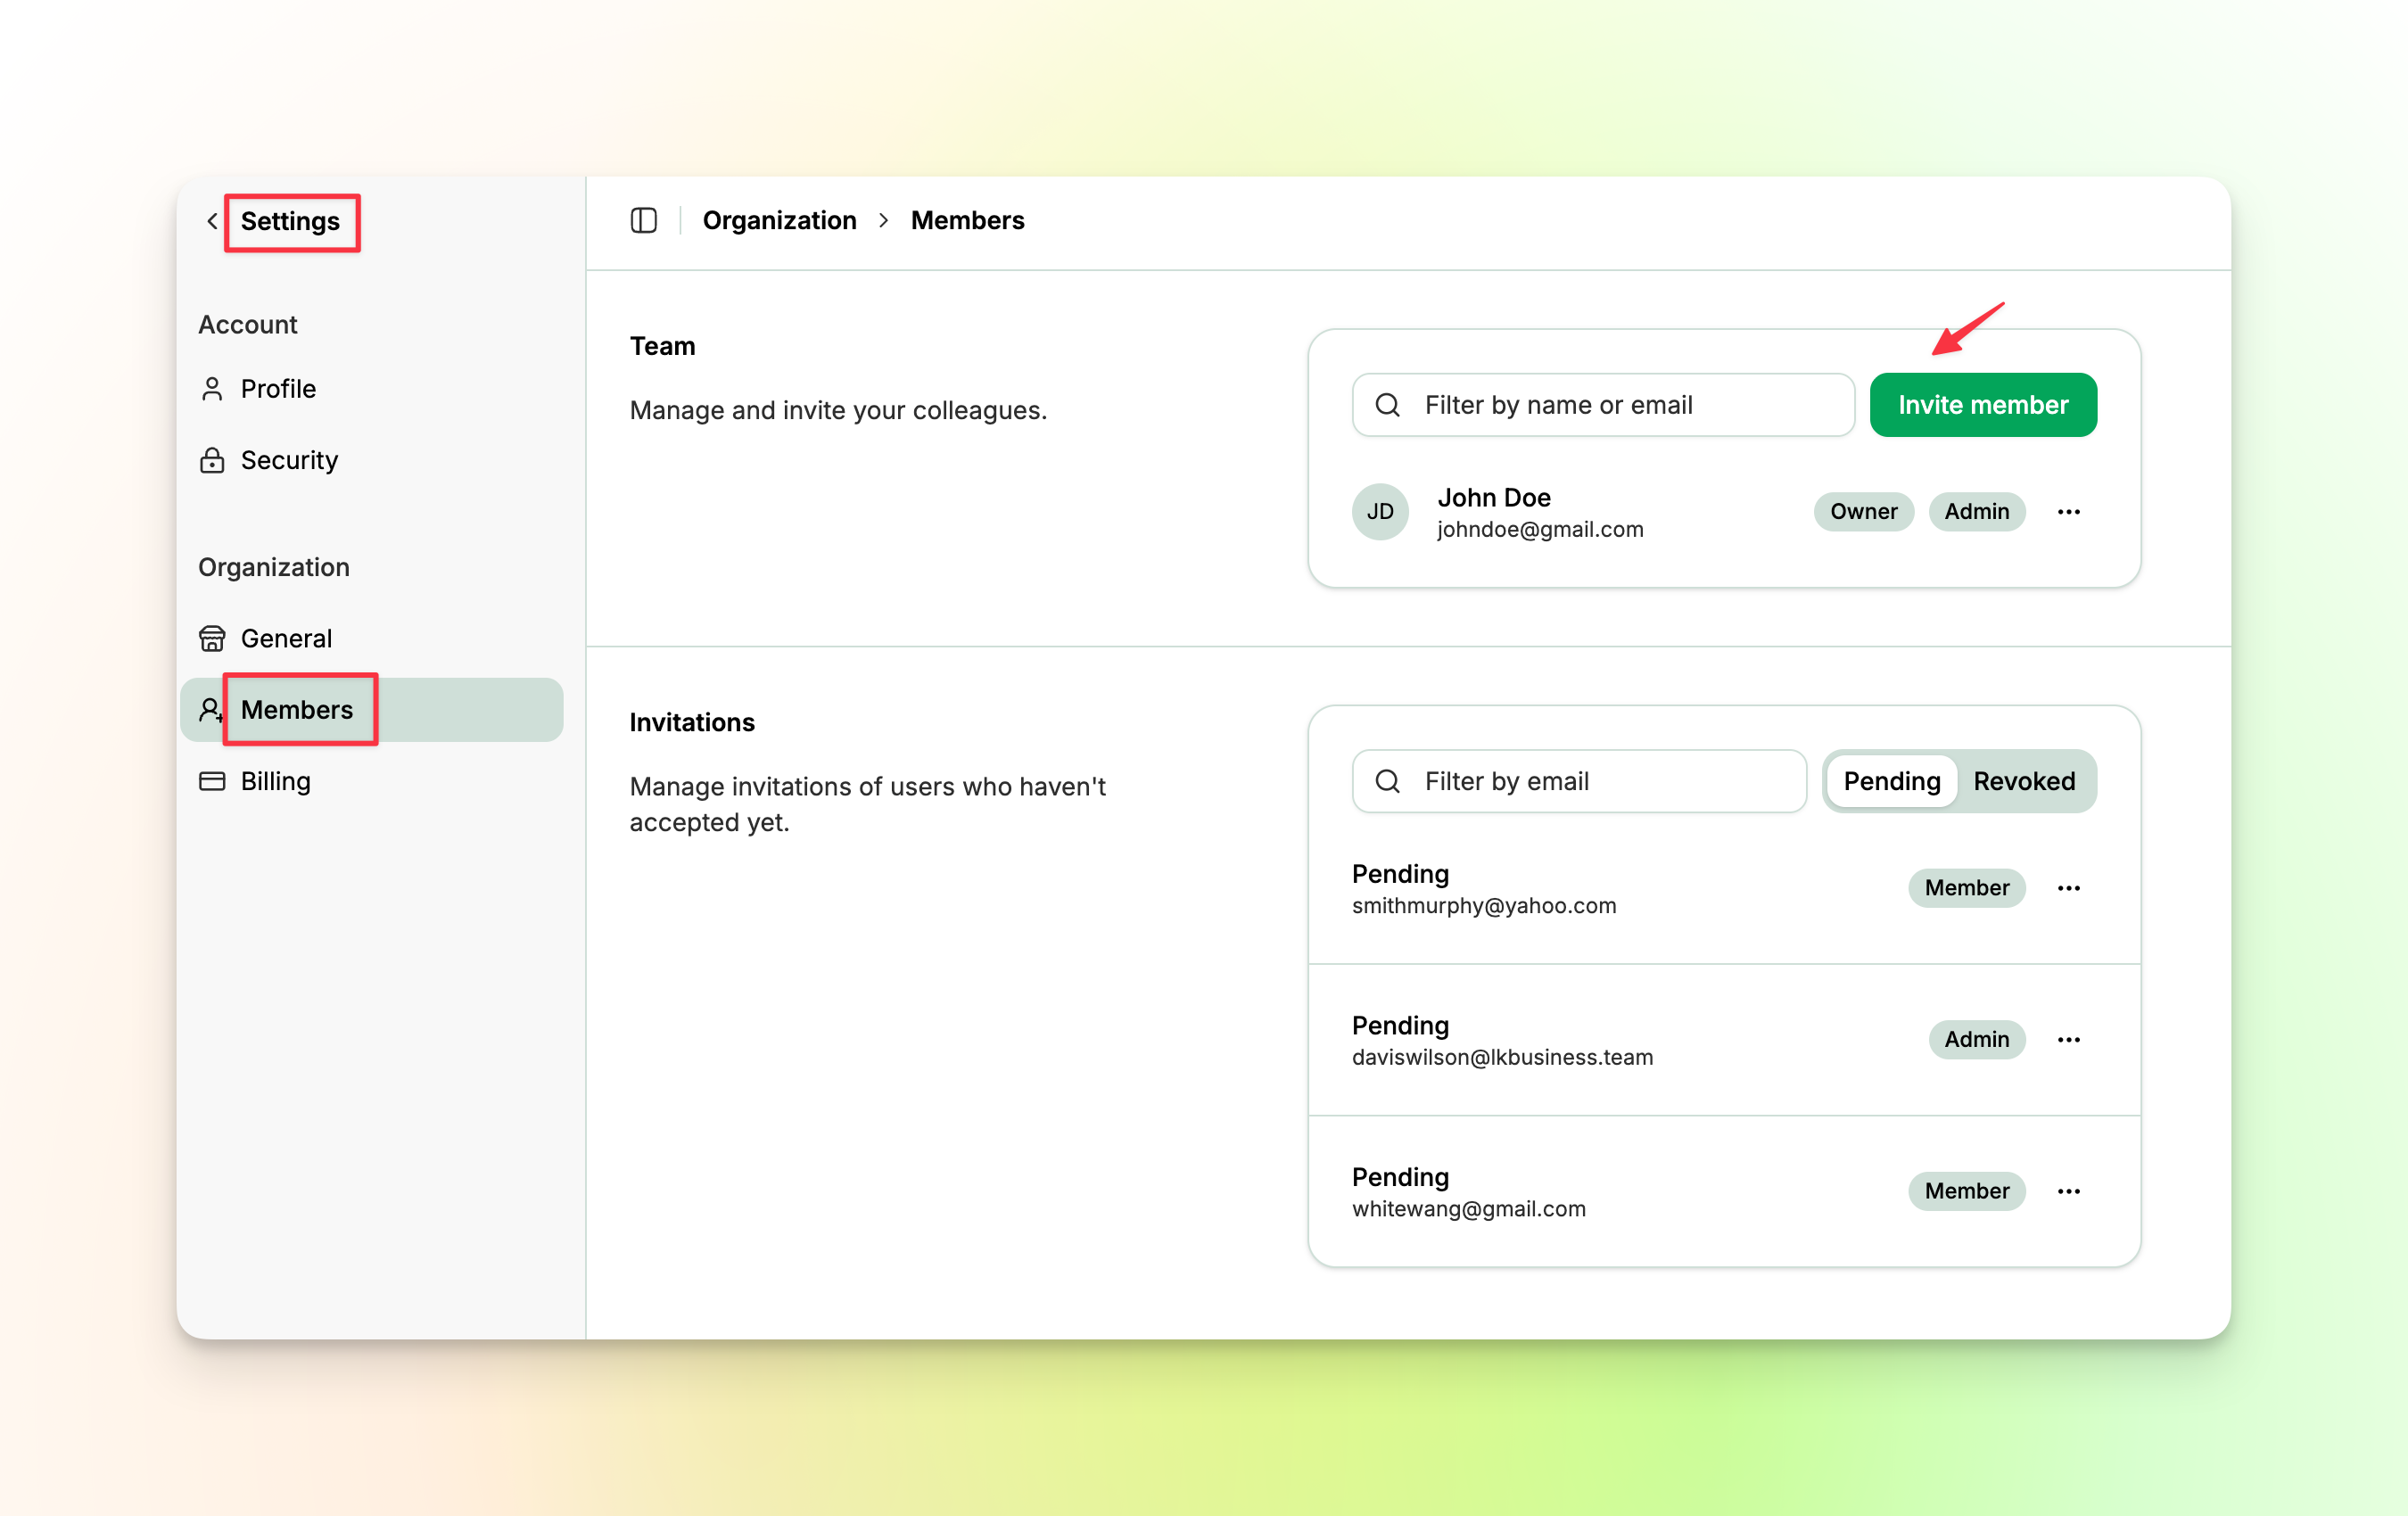Go to Security settings page
The image size is (2408, 1516).
pyautogui.click(x=288, y=460)
